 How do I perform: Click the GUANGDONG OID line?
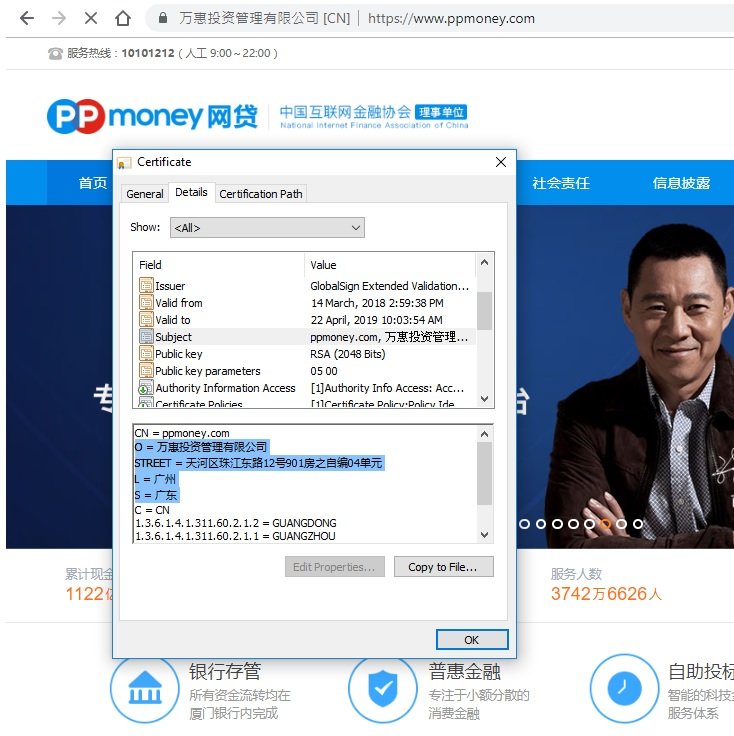pyautogui.click(x=236, y=523)
